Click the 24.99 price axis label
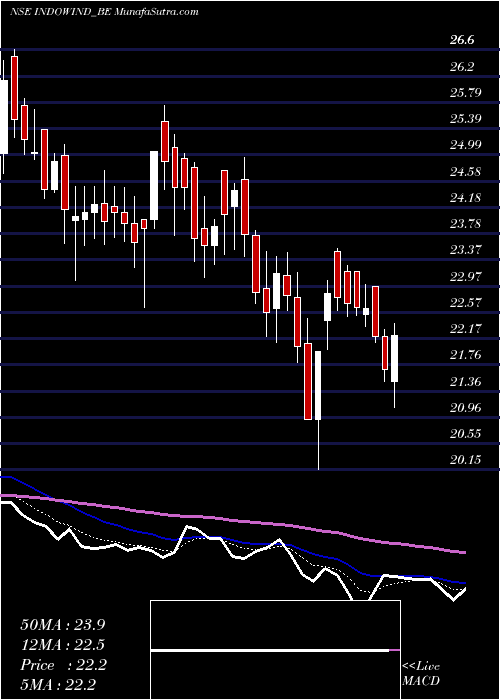Image resolution: width=500 pixels, height=700 pixels. click(x=465, y=145)
